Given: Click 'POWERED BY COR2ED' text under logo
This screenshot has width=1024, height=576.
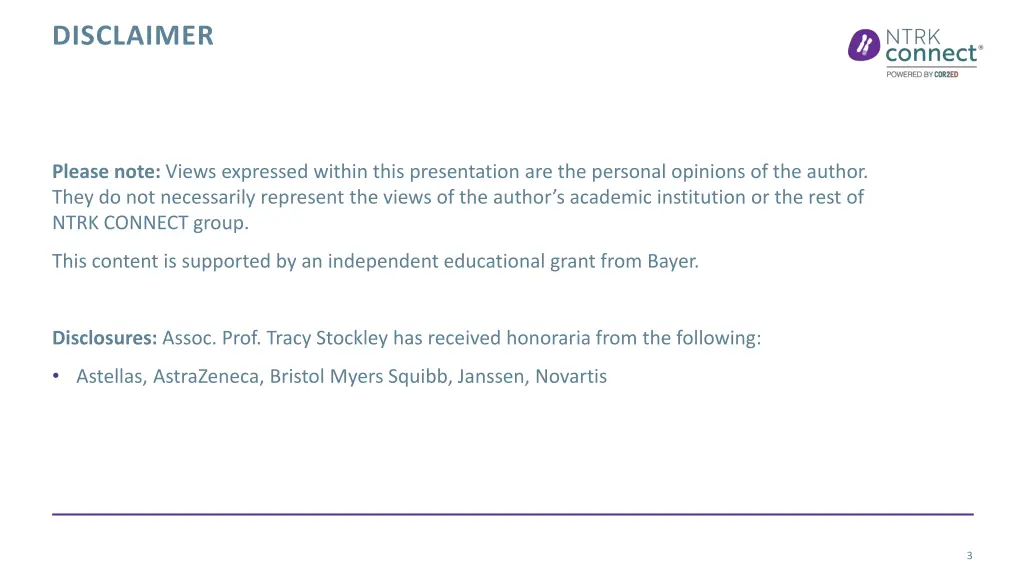Looking at the screenshot, I should click(x=922, y=74).
